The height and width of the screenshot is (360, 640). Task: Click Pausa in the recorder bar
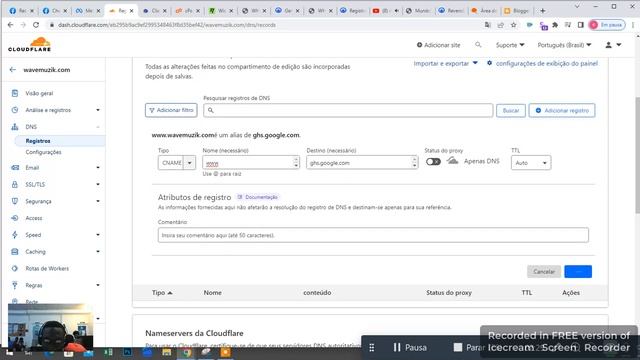click(410, 347)
